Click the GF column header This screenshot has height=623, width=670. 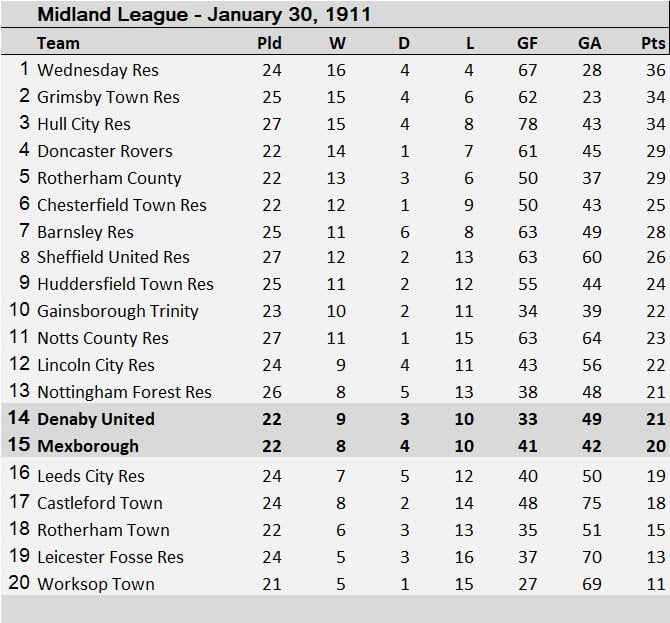(527, 43)
